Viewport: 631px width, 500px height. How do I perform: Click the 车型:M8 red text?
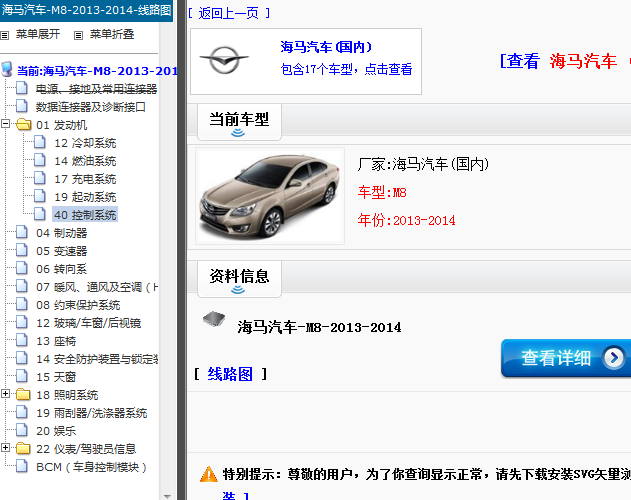(x=382, y=192)
